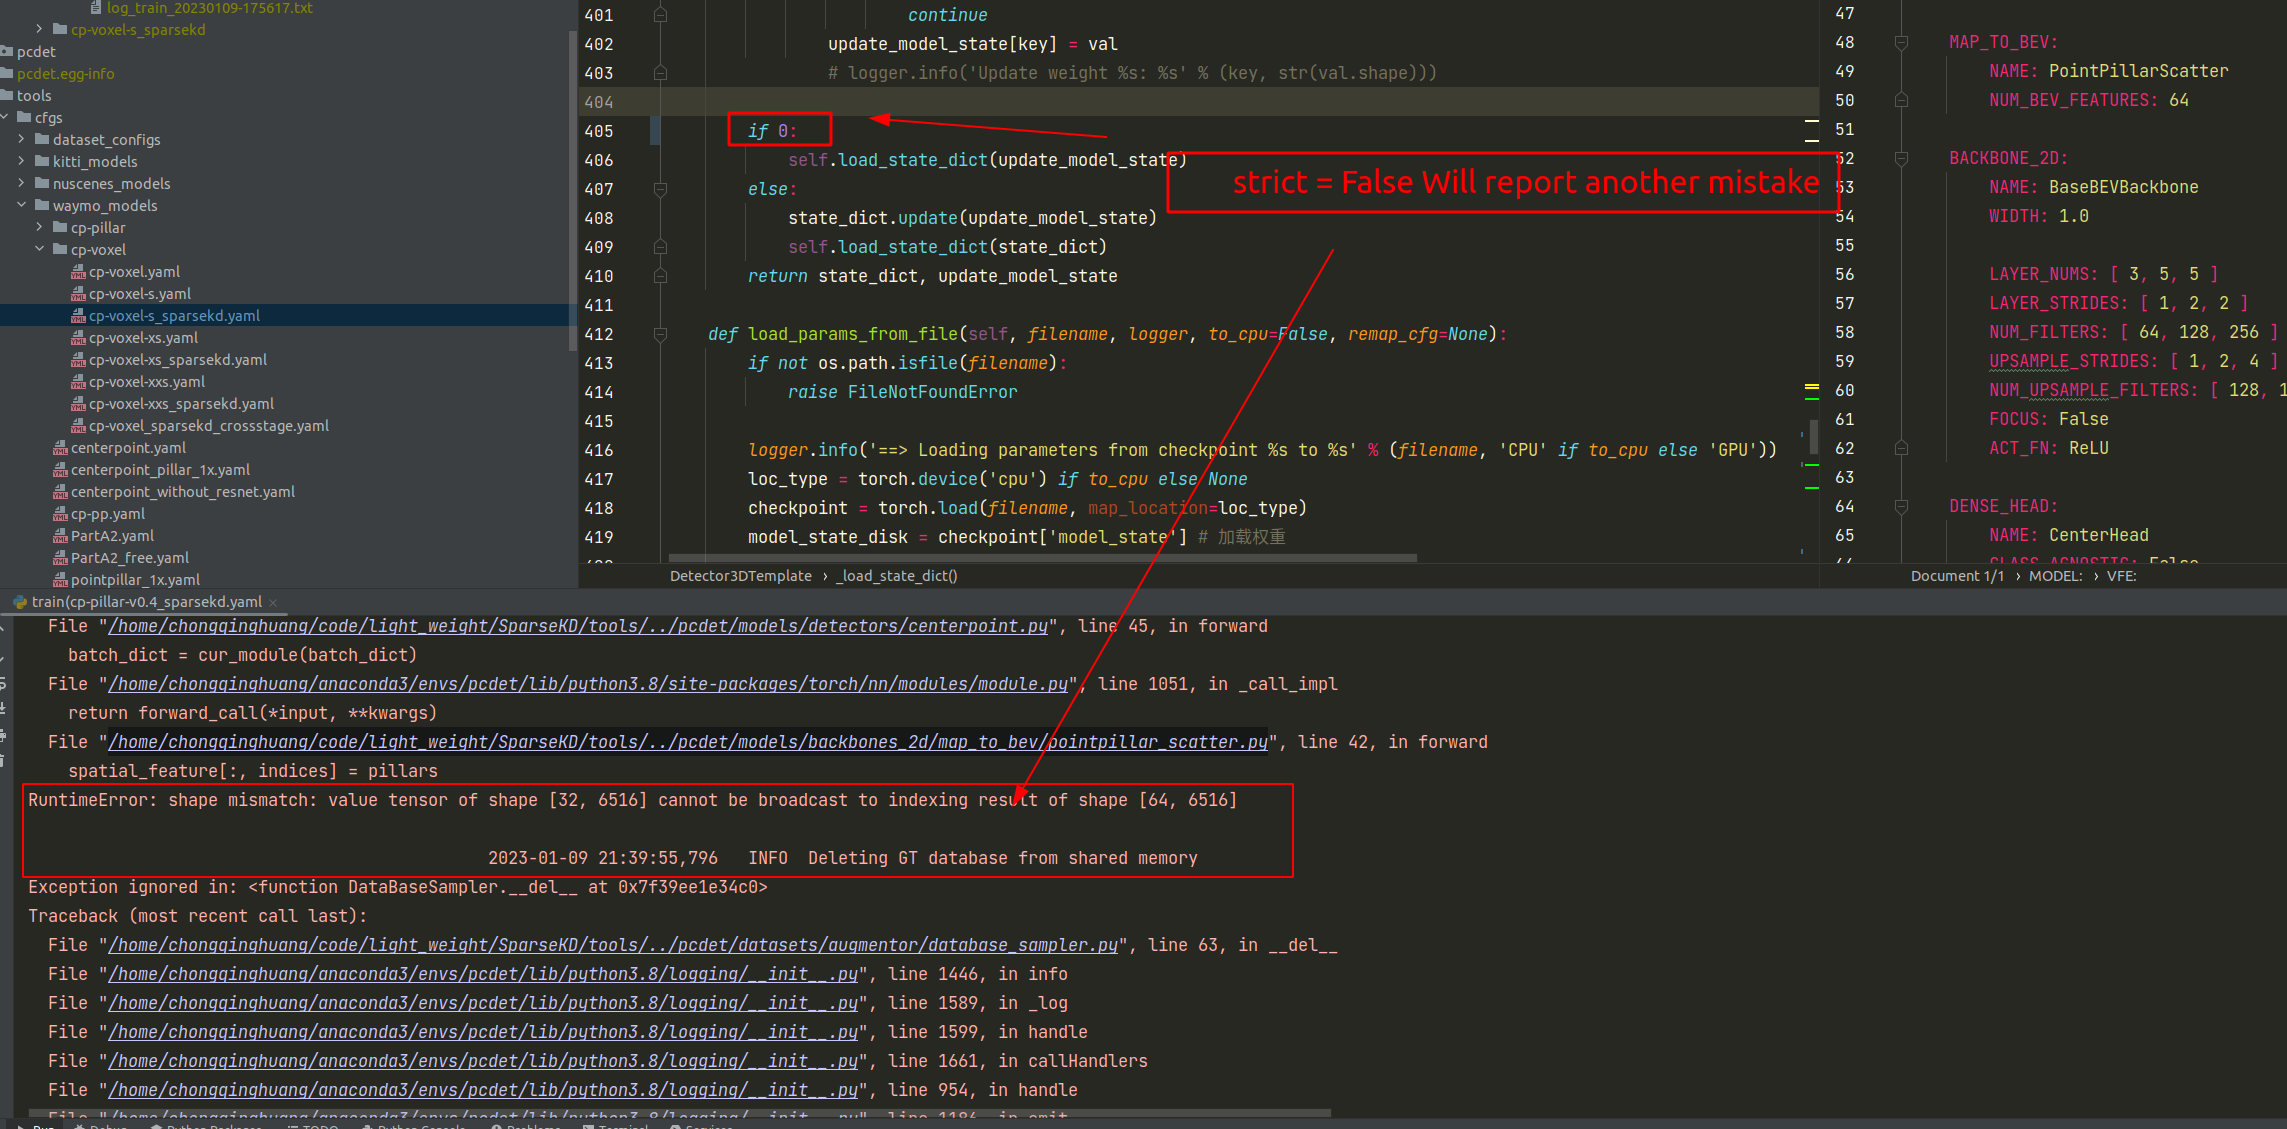Open cp-voxel-s_sparsekd.yaml in the tree

pos(174,316)
